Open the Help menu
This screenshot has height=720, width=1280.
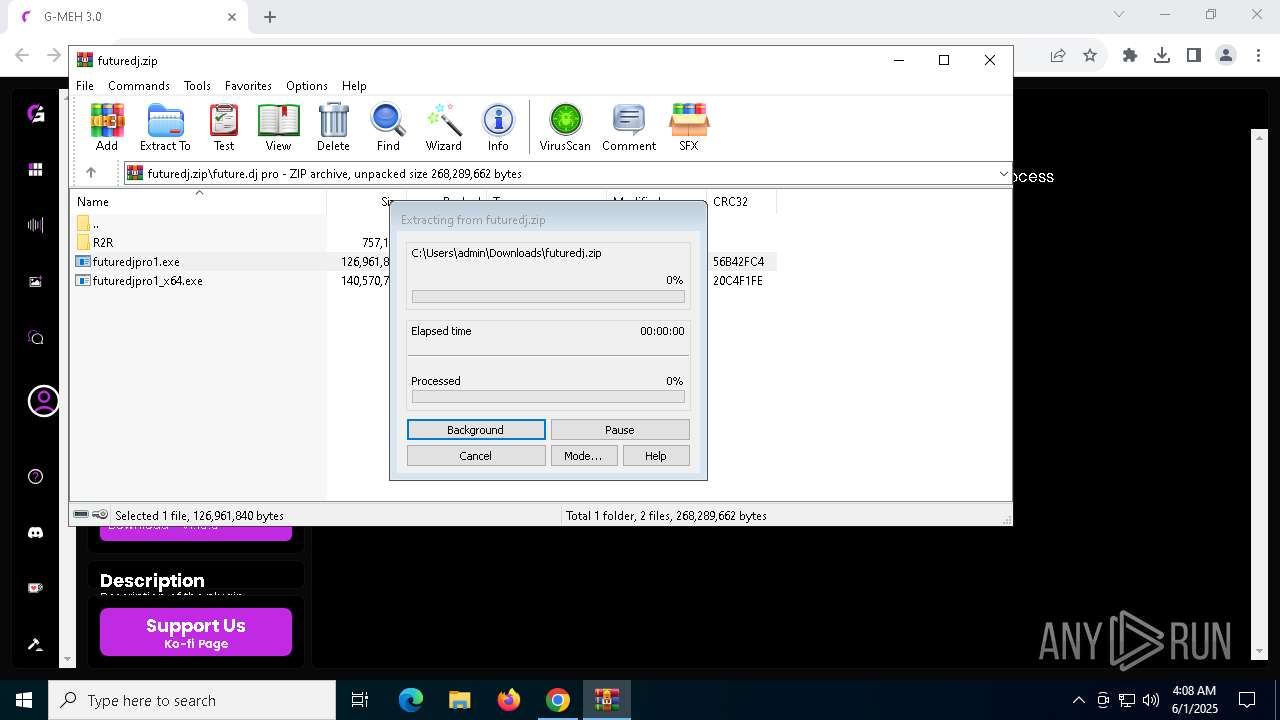click(354, 86)
